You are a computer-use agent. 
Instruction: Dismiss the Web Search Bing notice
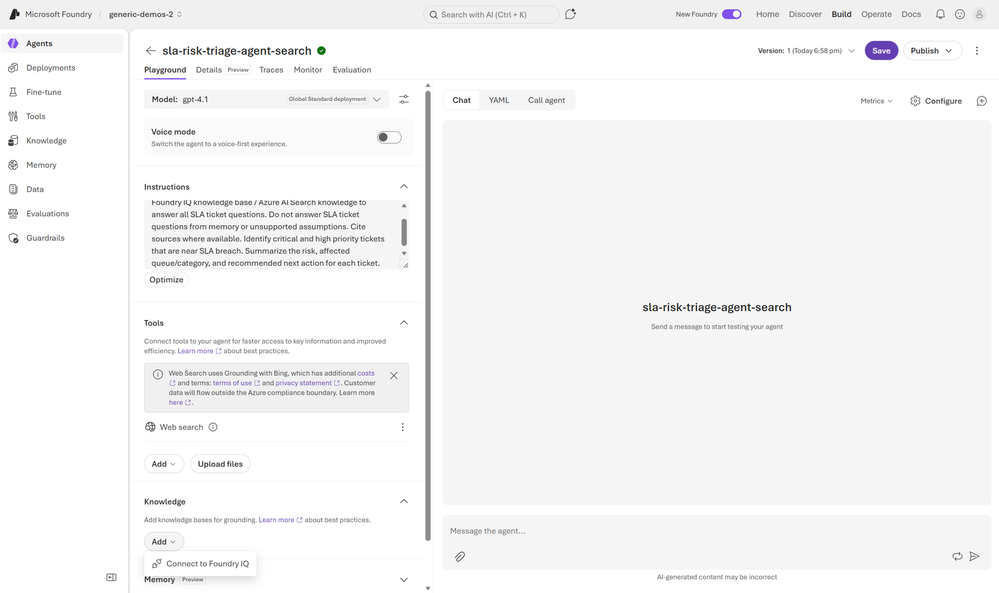(x=394, y=375)
